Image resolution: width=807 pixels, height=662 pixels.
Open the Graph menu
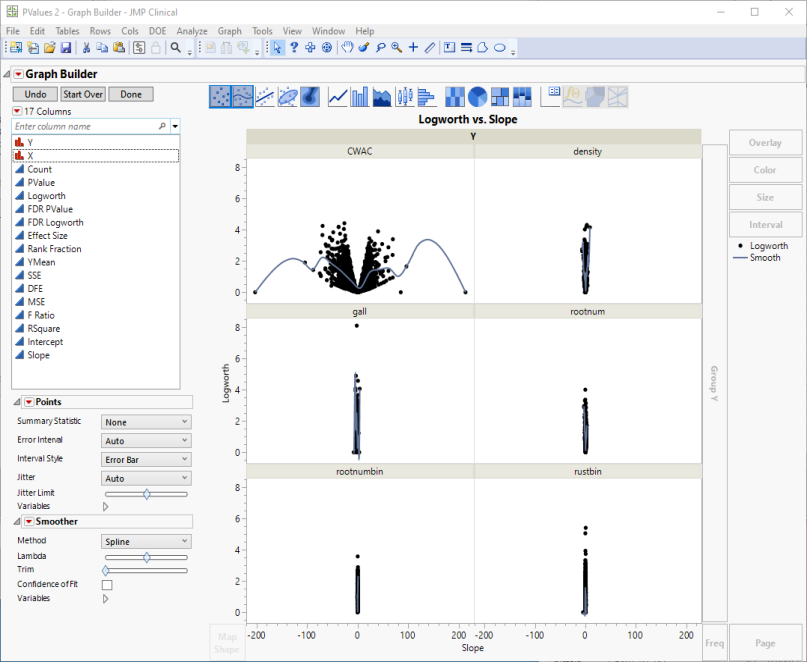pyautogui.click(x=229, y=31)
